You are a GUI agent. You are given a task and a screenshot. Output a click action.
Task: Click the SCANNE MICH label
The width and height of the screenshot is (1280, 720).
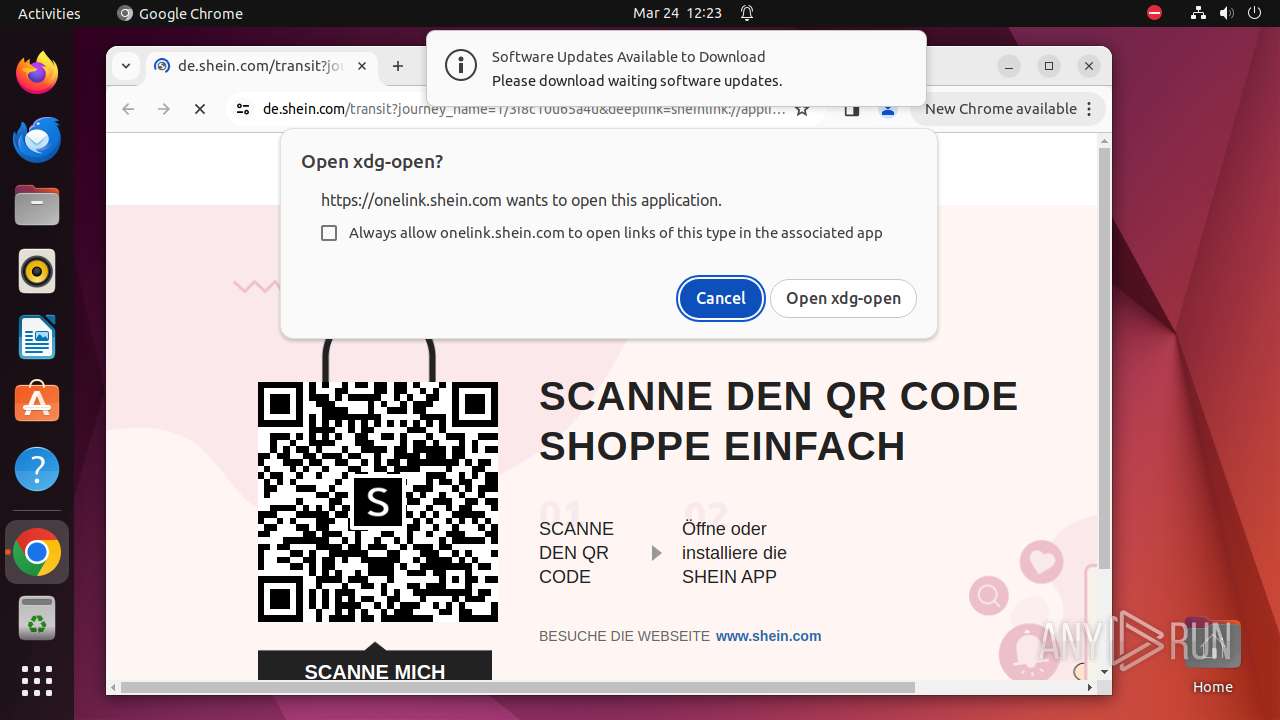(375, 672)
